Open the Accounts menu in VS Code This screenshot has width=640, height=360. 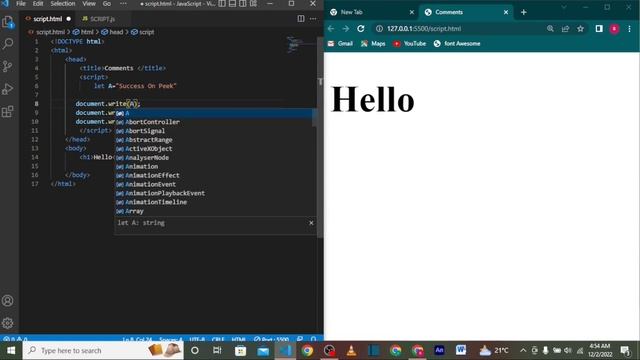click(x=8, y=301)
